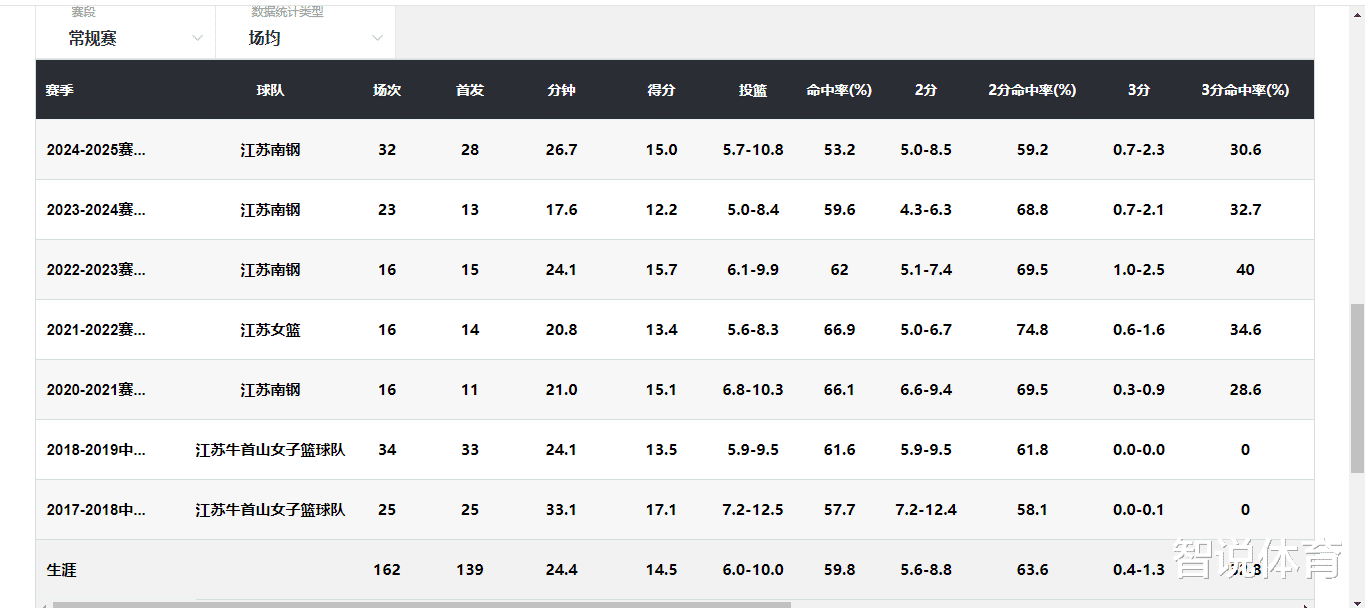
Task: Click the vertical page scrollbar thumb
Action: pyautogui.click(x=1357, y=388)
